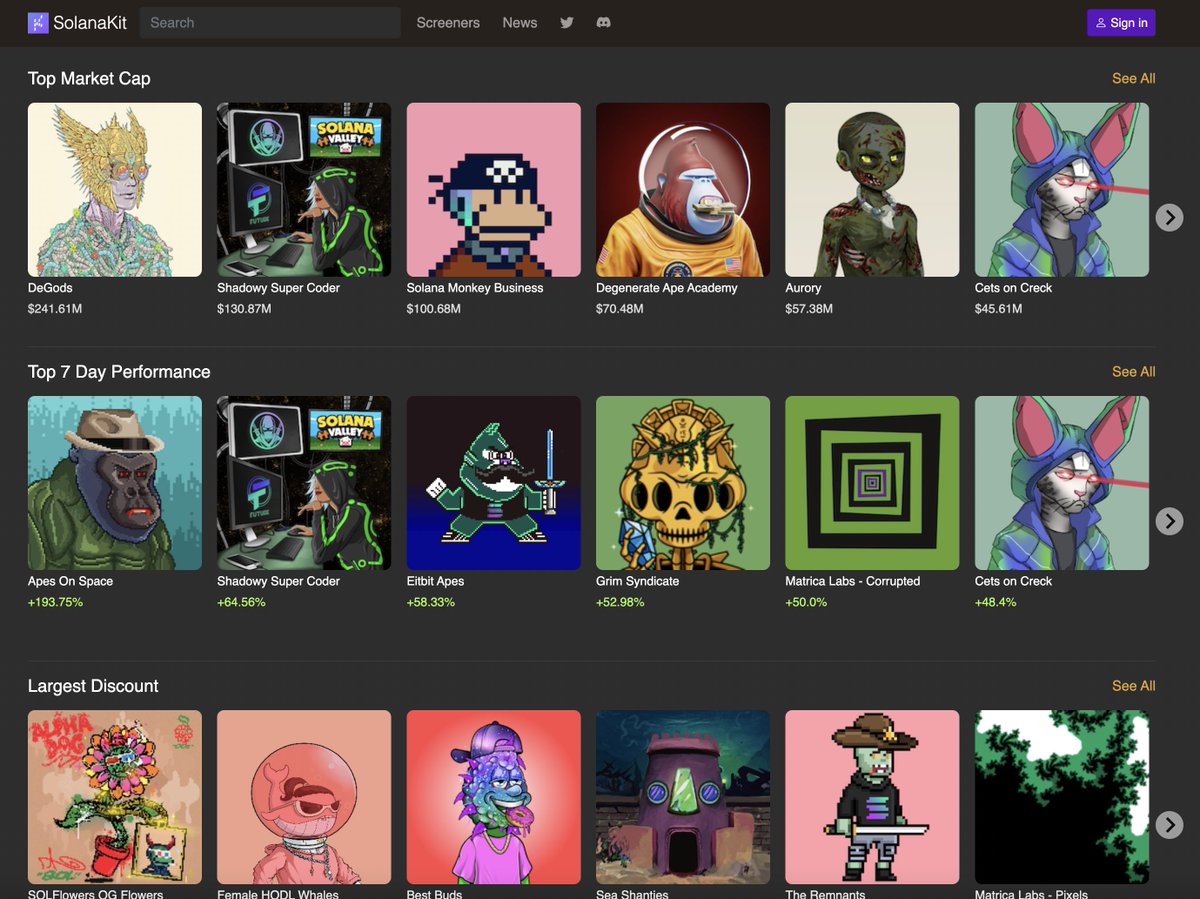The width and height of the screenshot is (1200, 899).
Task: Click the Matrica Labs - Corrupted name
Action: [853, 581]
